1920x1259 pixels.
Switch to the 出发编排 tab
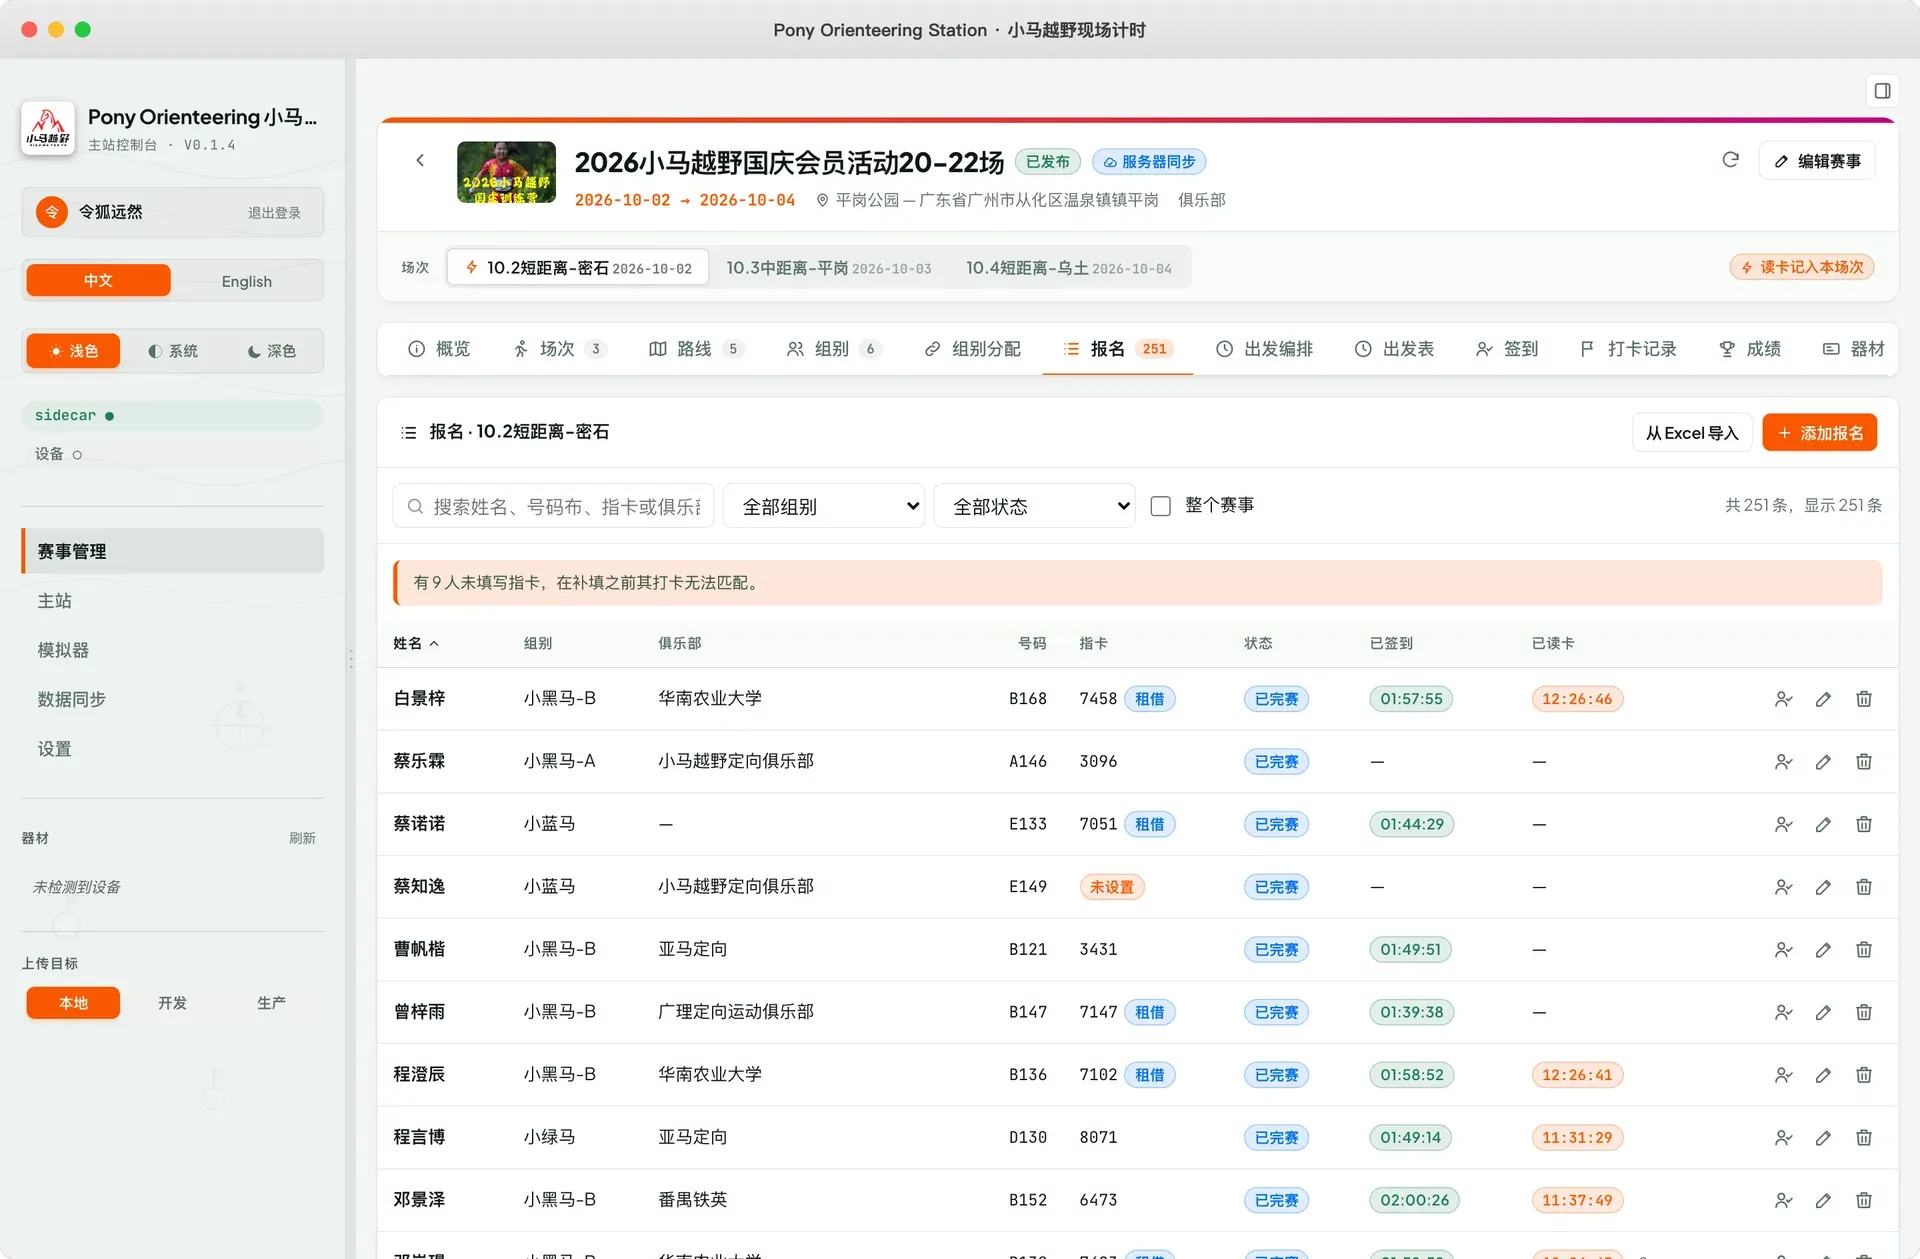[1265, 349]
